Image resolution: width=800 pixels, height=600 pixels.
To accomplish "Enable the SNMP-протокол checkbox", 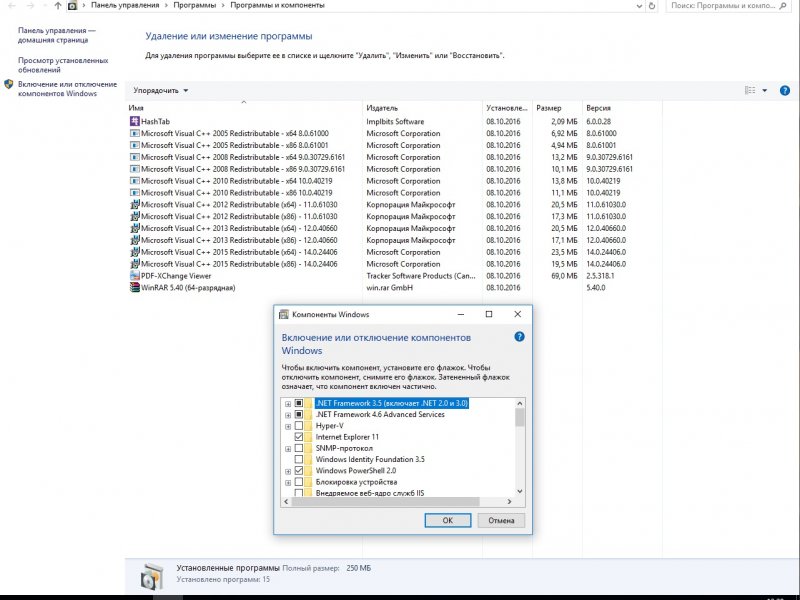I will 299,448.
